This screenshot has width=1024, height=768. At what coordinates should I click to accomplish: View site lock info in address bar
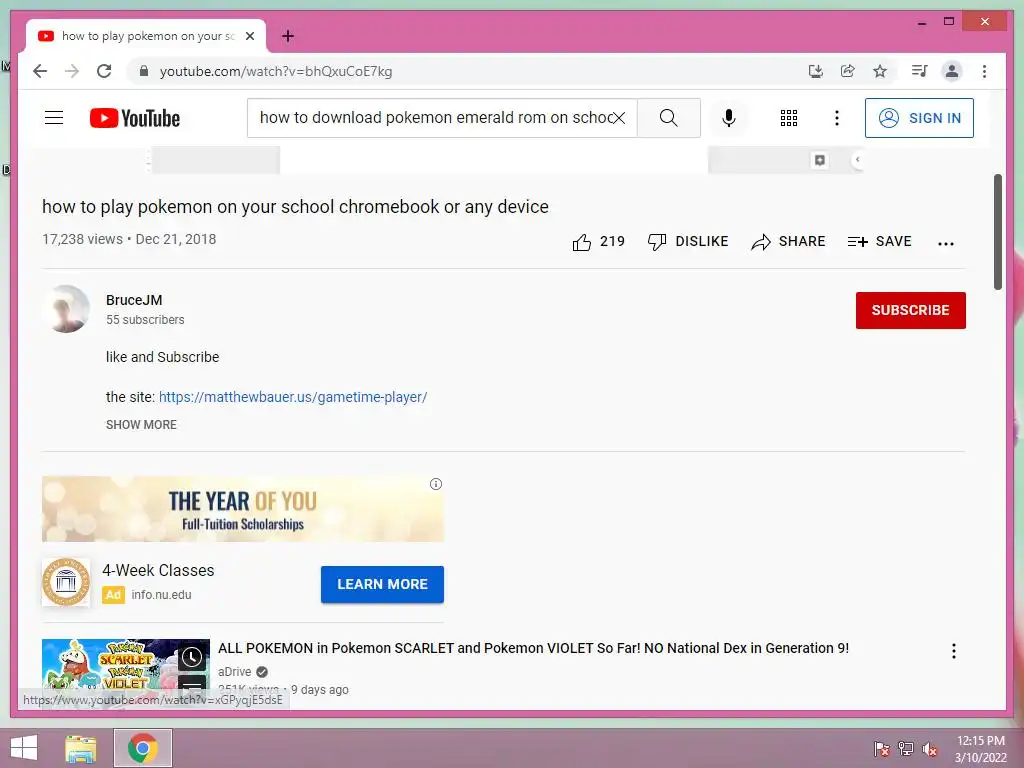pyautogui.click(x=144, y=71)
